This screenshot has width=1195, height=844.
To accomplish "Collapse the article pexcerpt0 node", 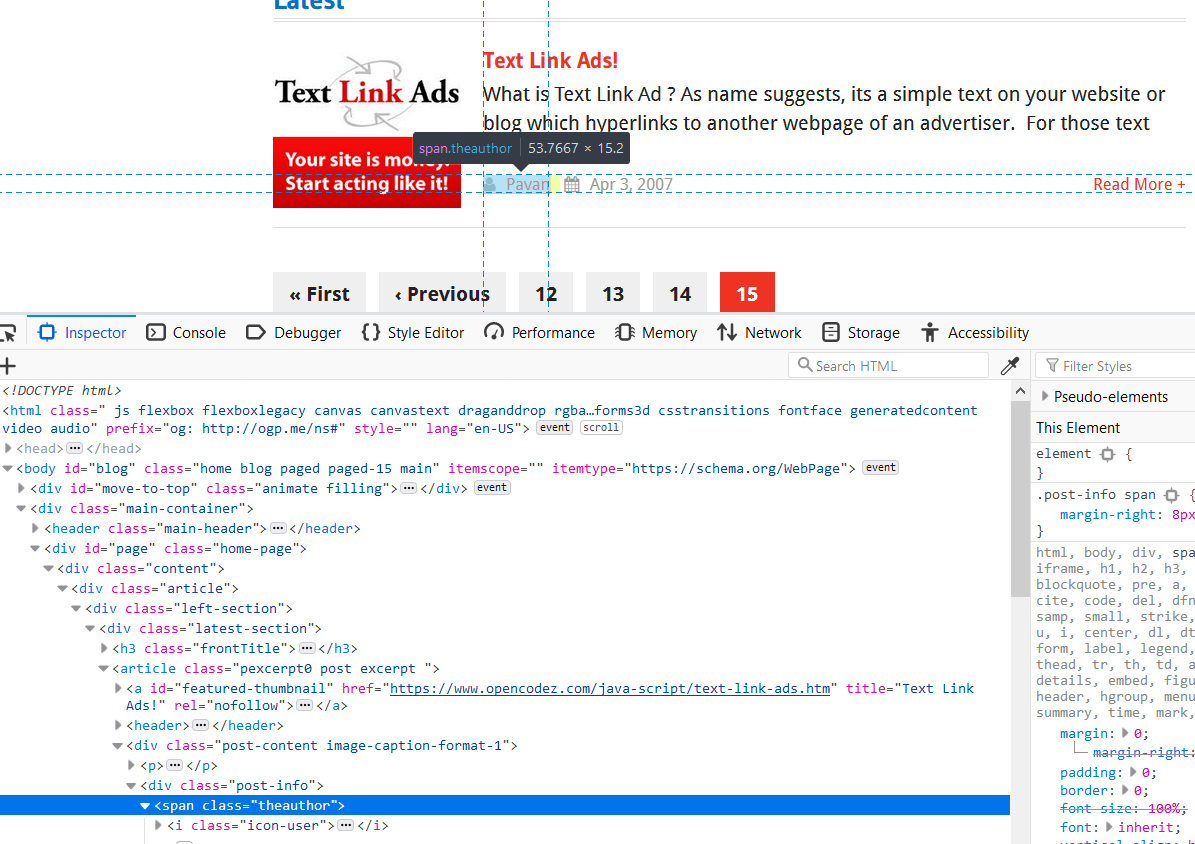I will coord(104,669).
